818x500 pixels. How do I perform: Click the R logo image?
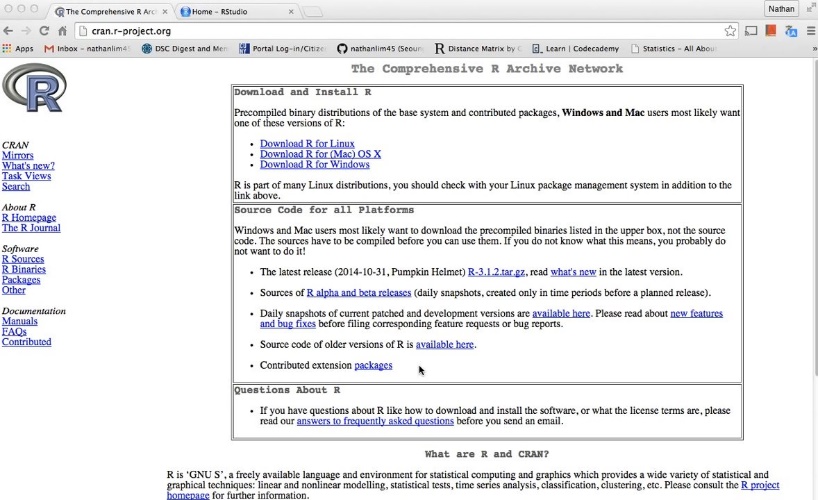point(34,88)
